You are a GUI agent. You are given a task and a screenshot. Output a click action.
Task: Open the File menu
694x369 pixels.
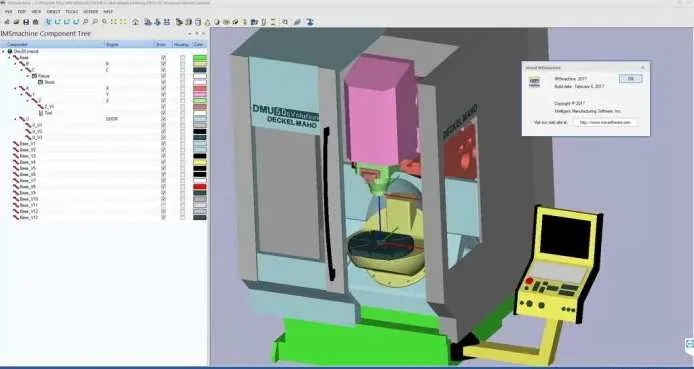pyautogui.click(x=8, y=12)
